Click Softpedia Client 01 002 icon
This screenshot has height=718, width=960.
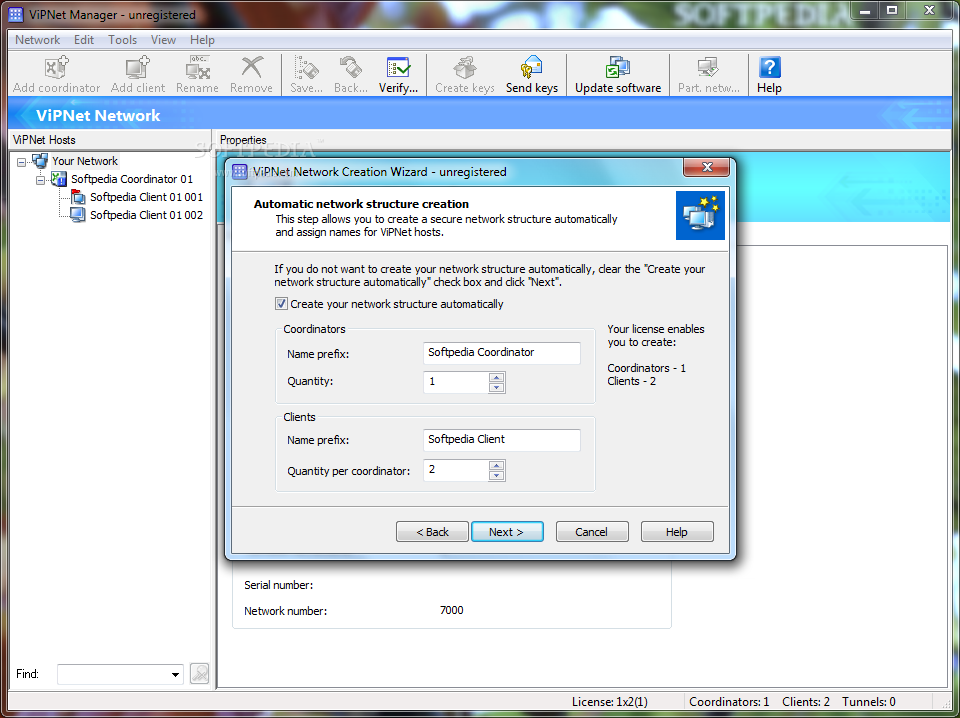78,215
